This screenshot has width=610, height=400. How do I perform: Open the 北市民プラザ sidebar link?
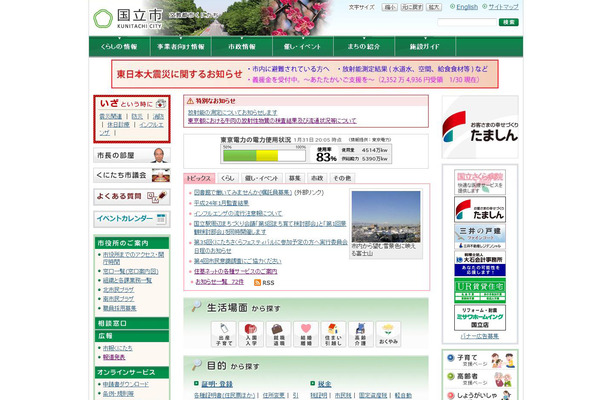click(118, 289)
